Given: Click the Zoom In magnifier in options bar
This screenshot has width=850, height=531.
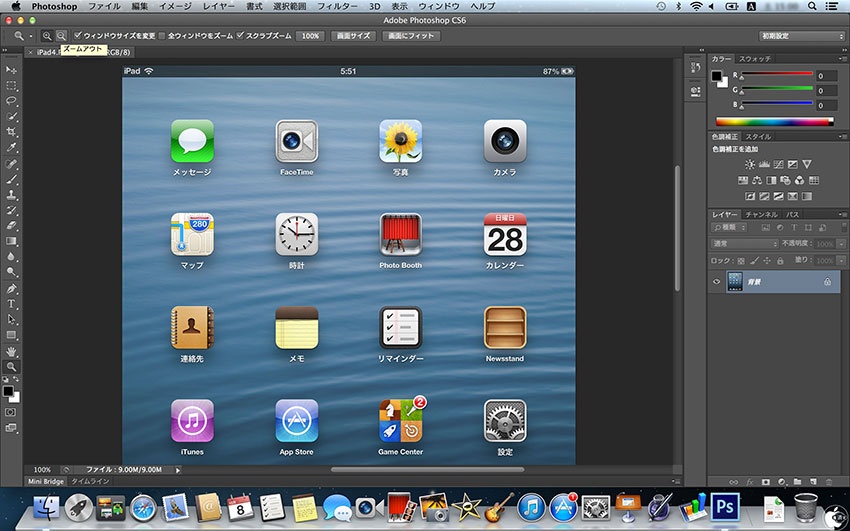Looking at the screenshot, I should tap(47, 36).
